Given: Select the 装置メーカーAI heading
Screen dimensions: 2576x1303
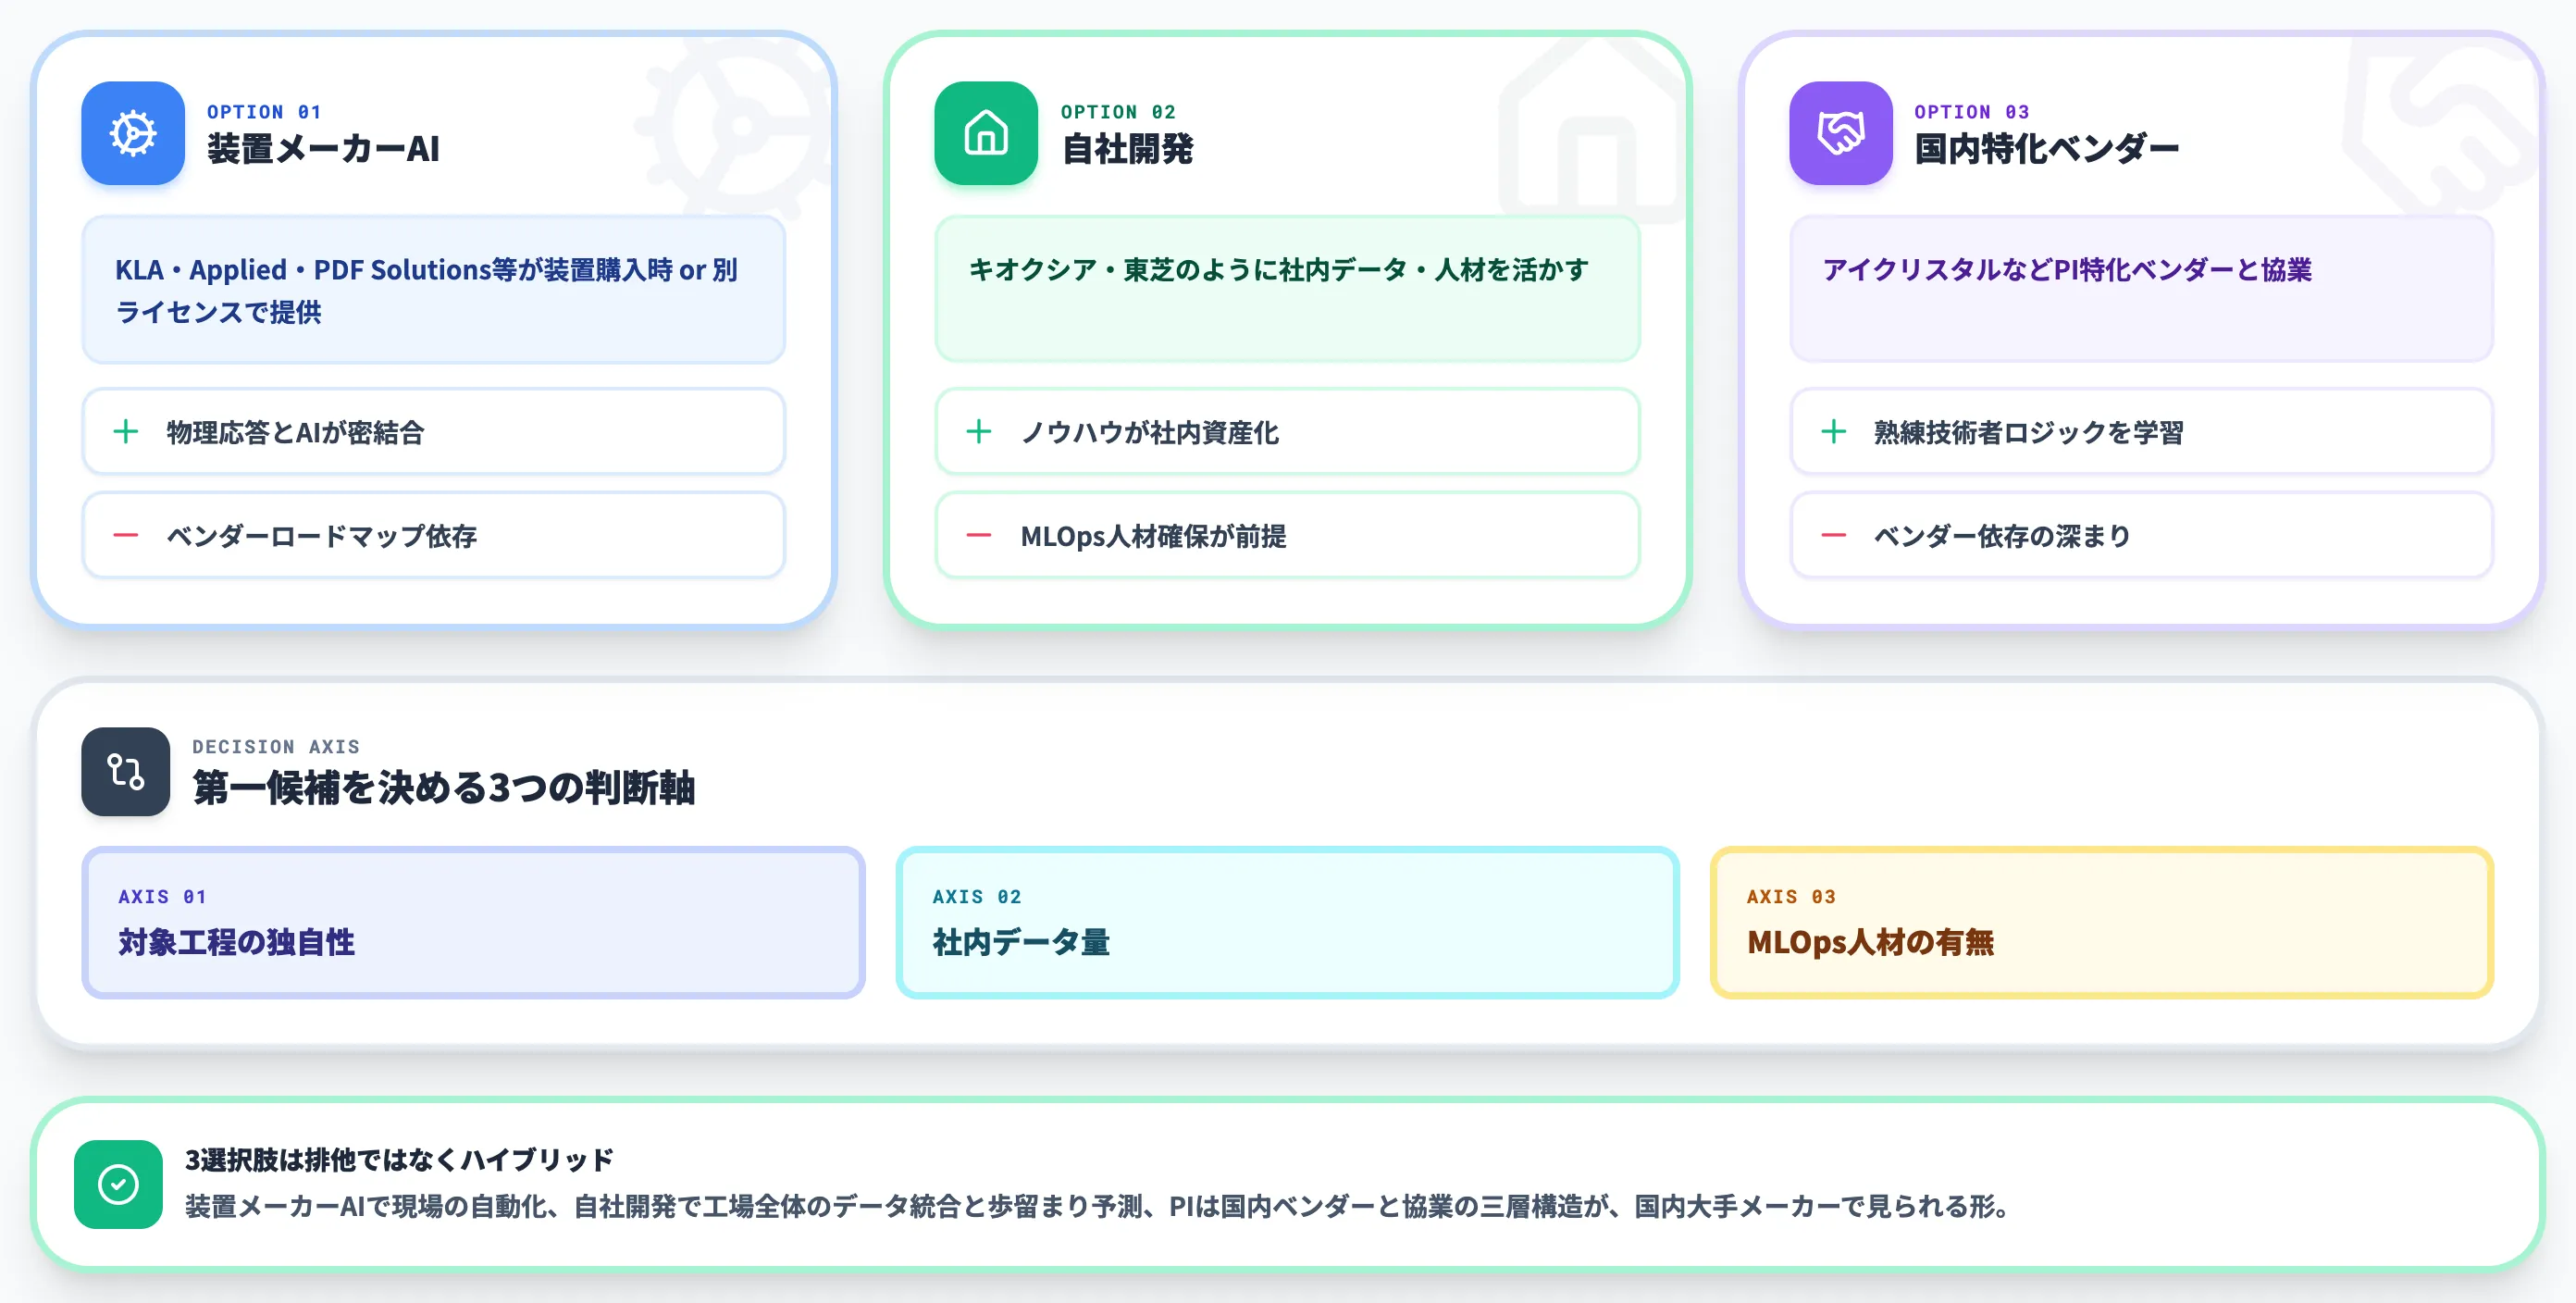Looking at the screenshot, I should pyautogui.click(x=323, y=149).
